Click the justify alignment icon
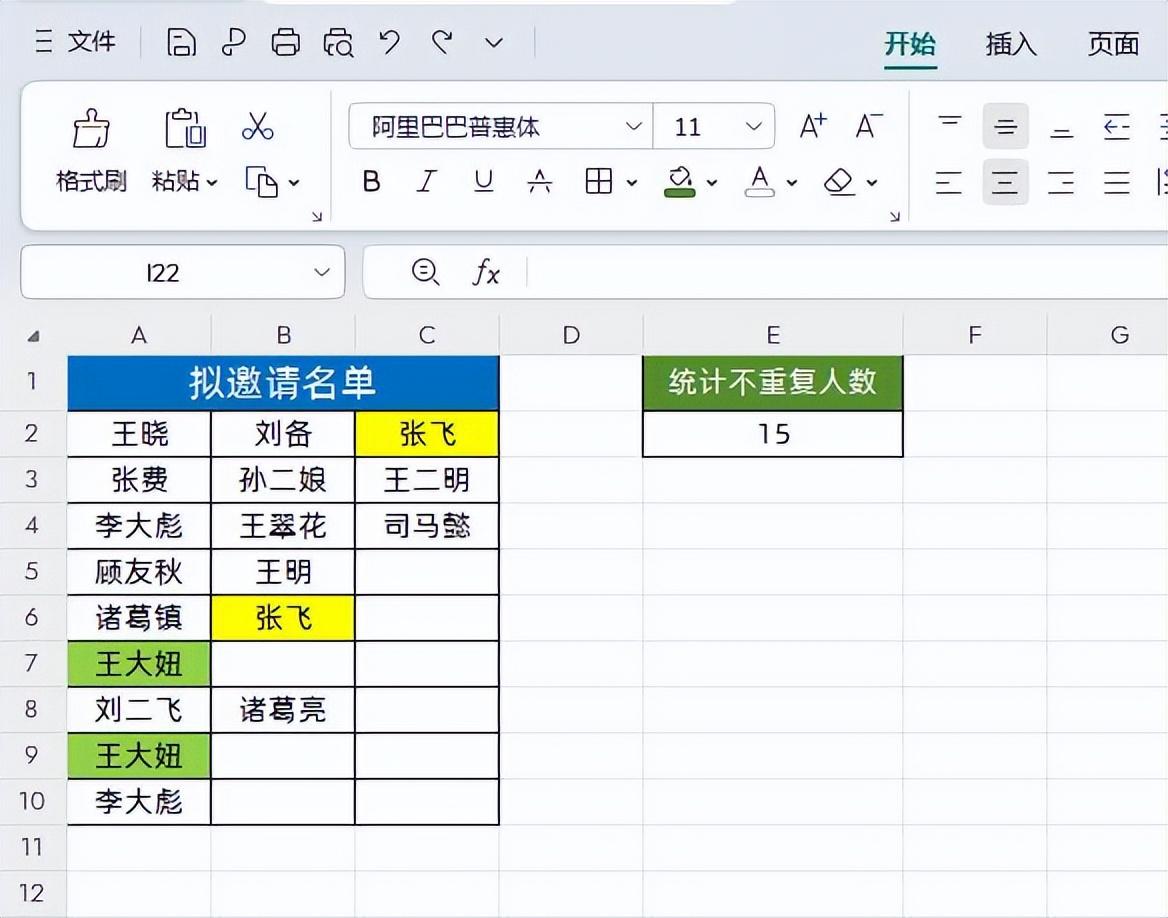The height and width of the screenshot is (918, 1168). click(x=1117, y=182)
